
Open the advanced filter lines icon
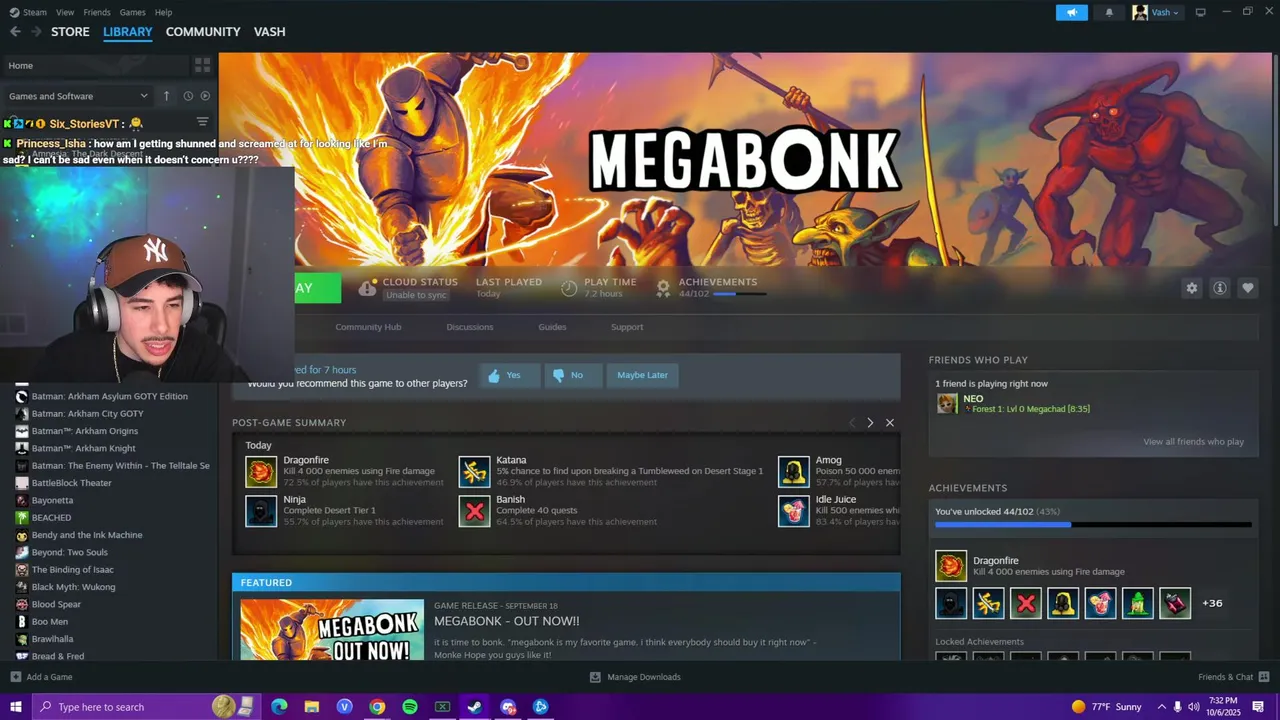pyautogui.click(x=202, y=122)
